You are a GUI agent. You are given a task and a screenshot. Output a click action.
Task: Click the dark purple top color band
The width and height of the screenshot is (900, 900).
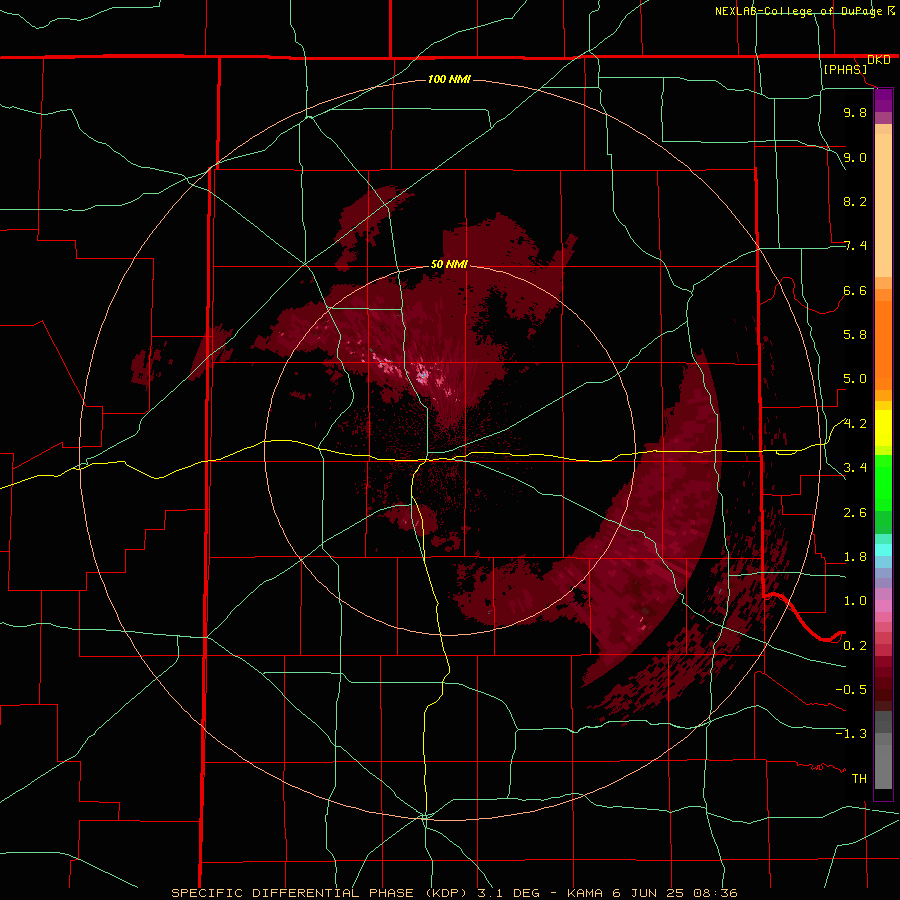pos(883,100)
